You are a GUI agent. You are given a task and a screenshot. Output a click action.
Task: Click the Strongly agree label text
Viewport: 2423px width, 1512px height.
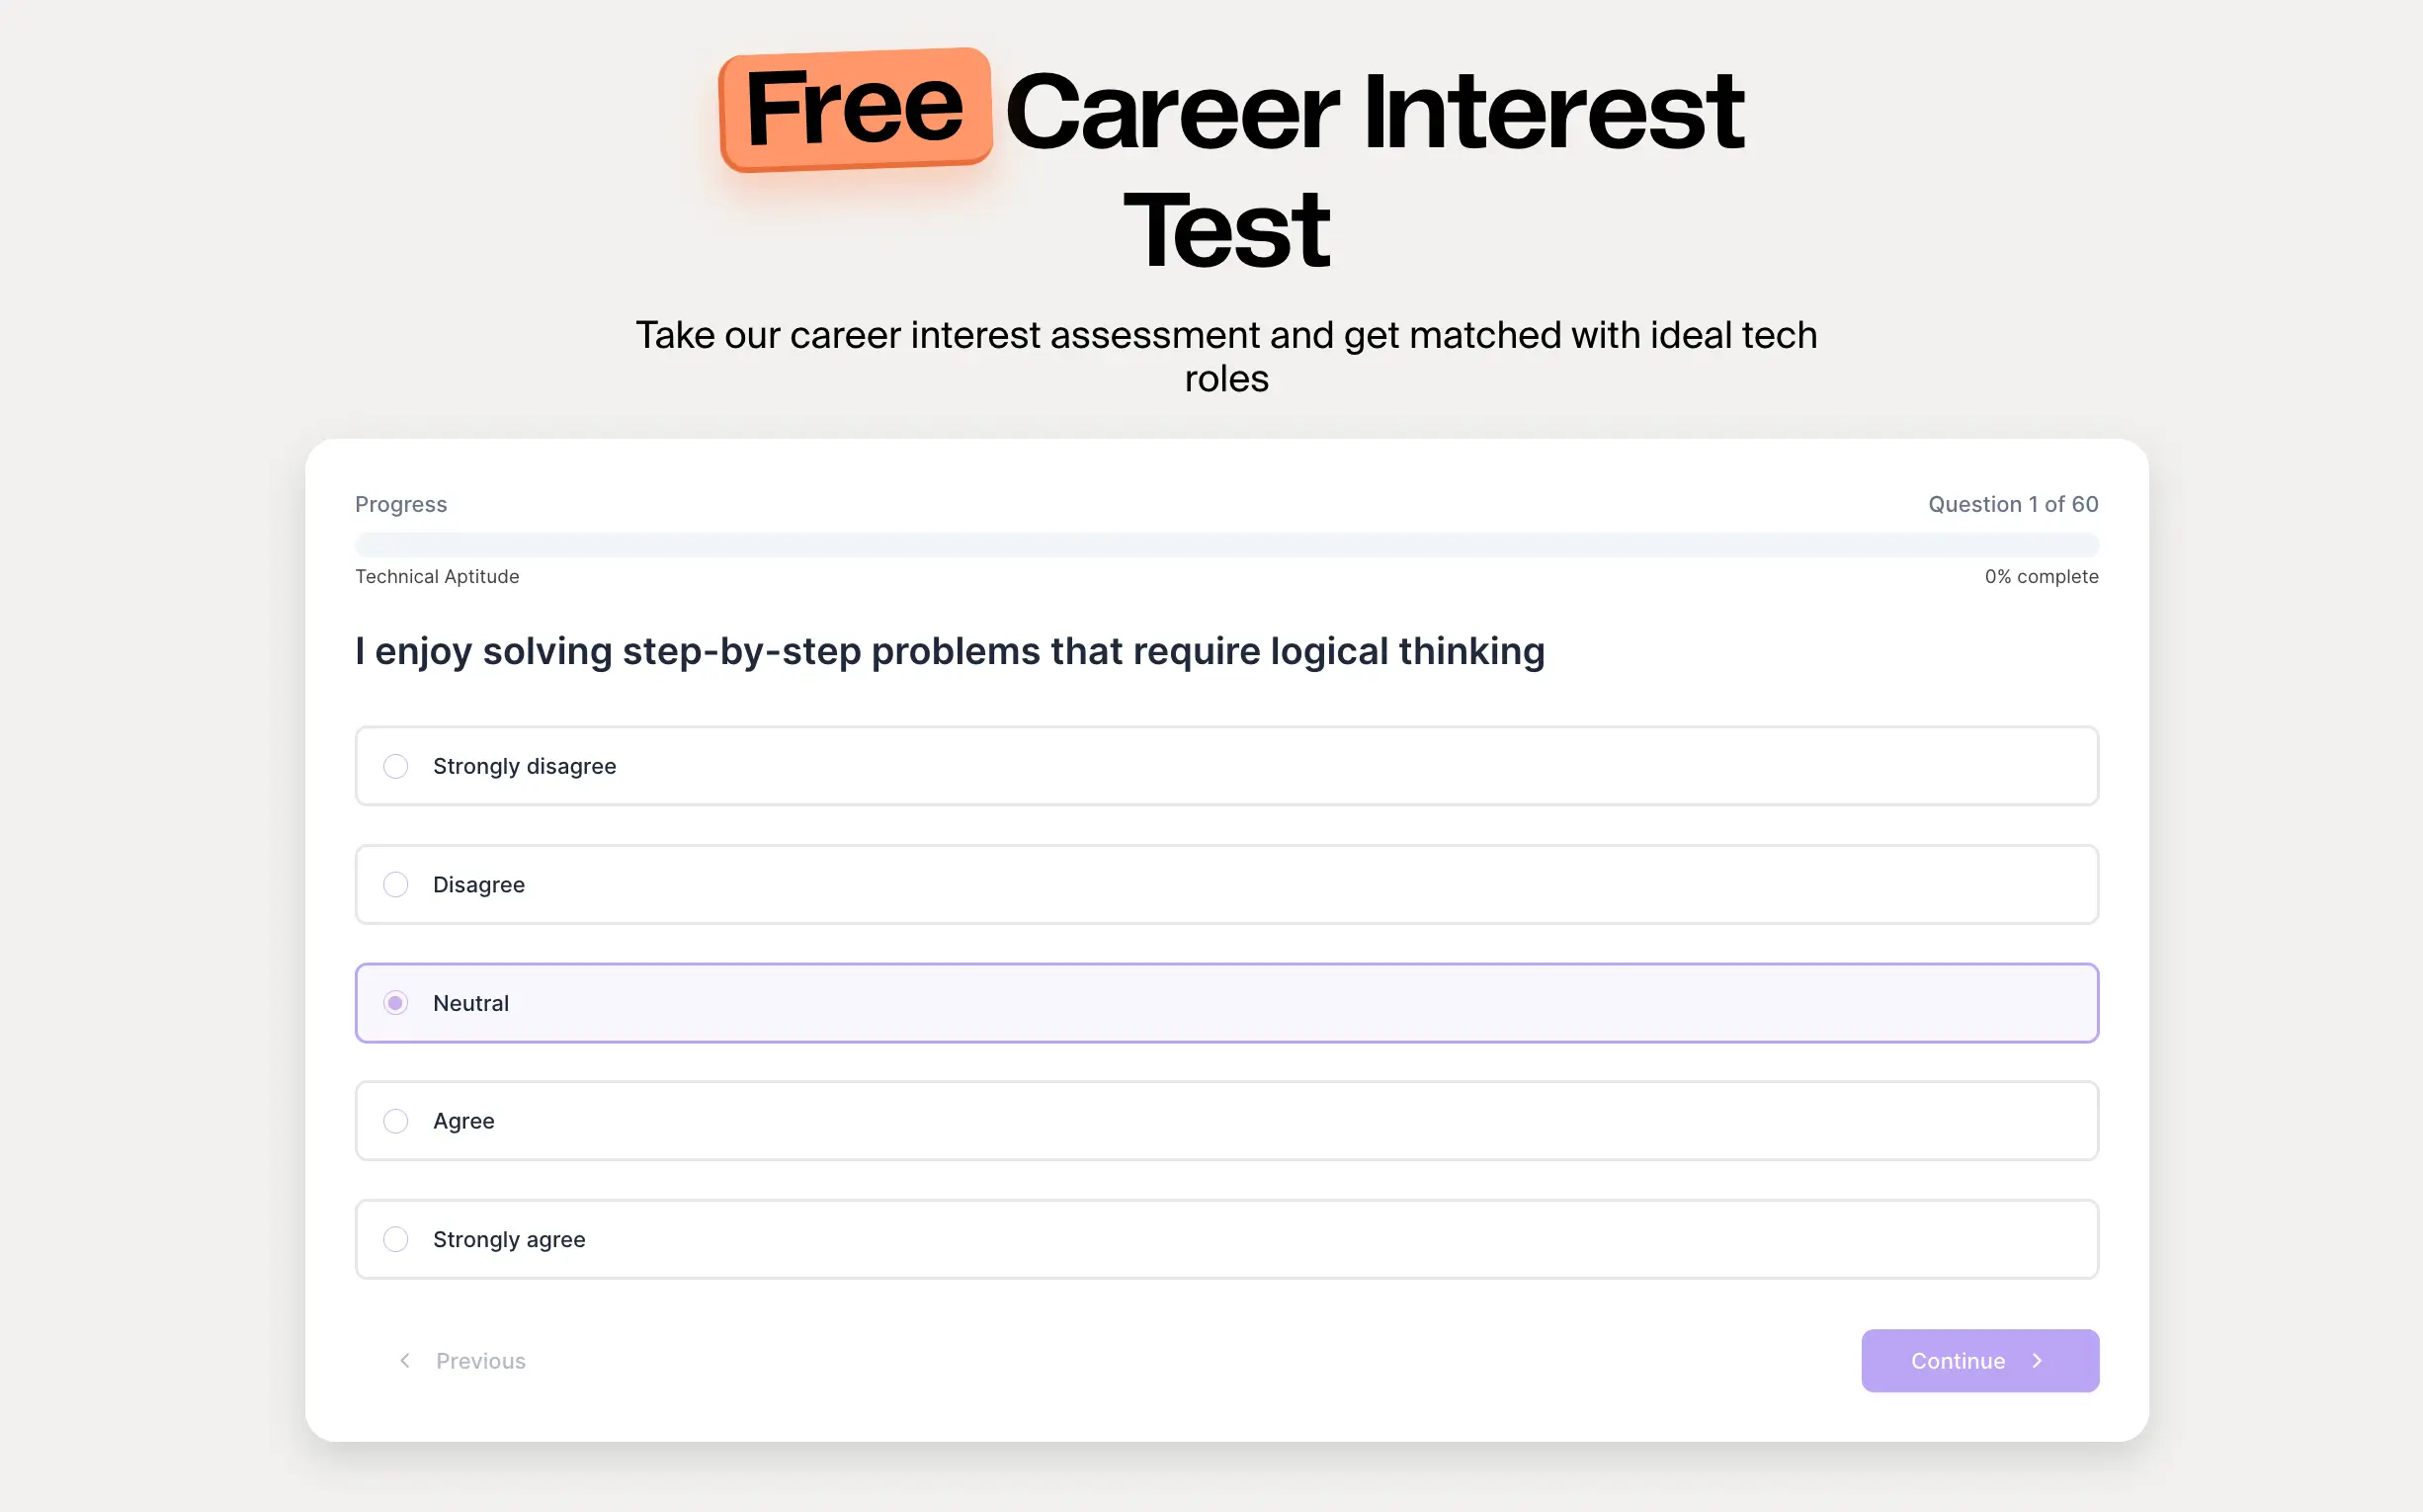pos(509,1240)
